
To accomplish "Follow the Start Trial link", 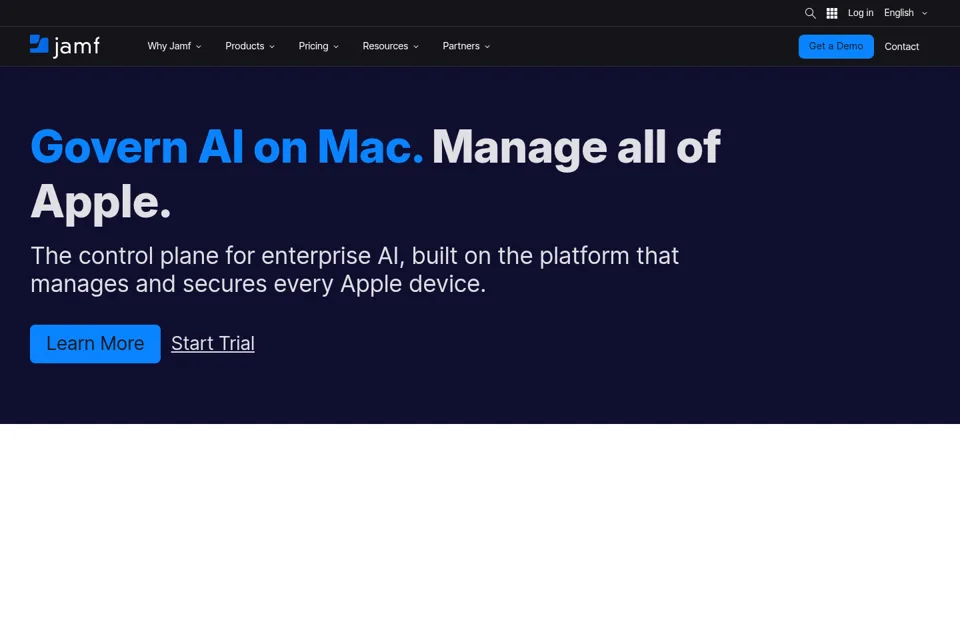I will coord(212,344).
